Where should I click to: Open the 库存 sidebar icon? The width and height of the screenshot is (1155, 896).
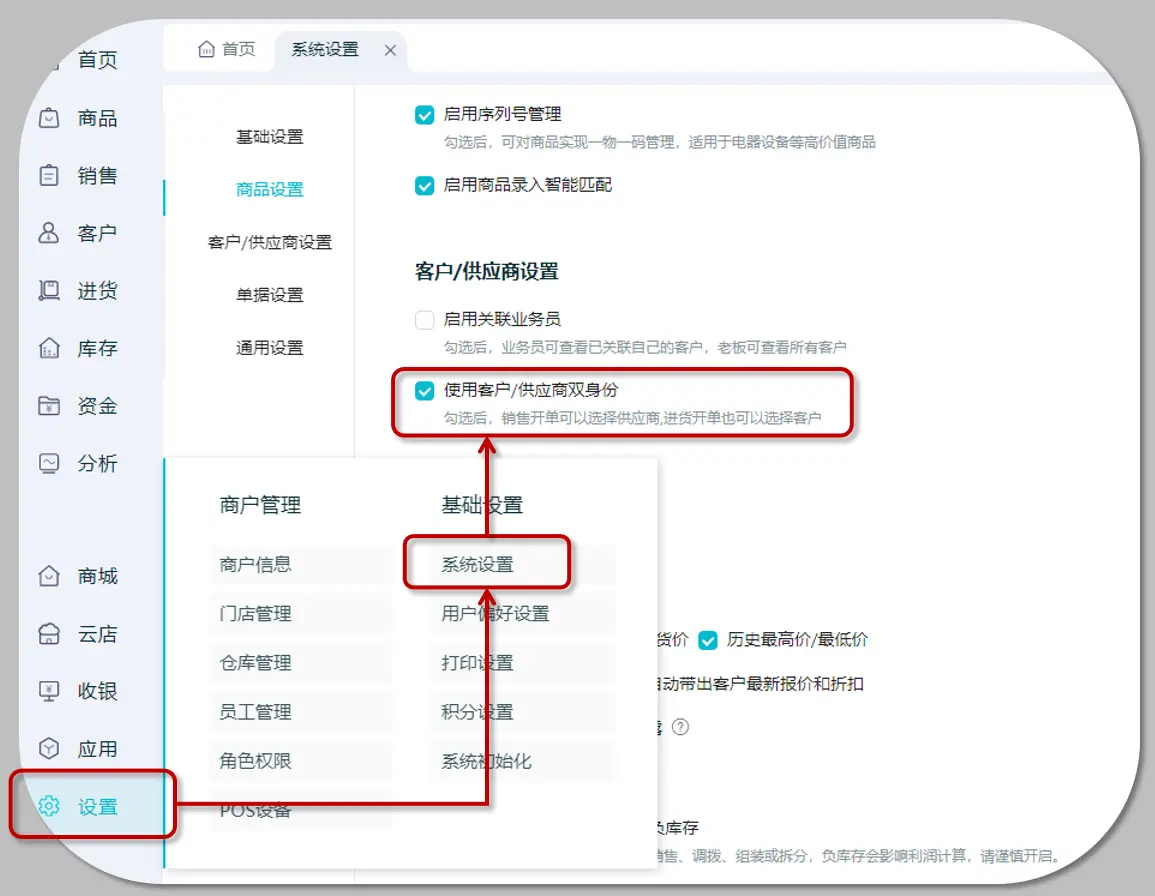coord(49,348)
